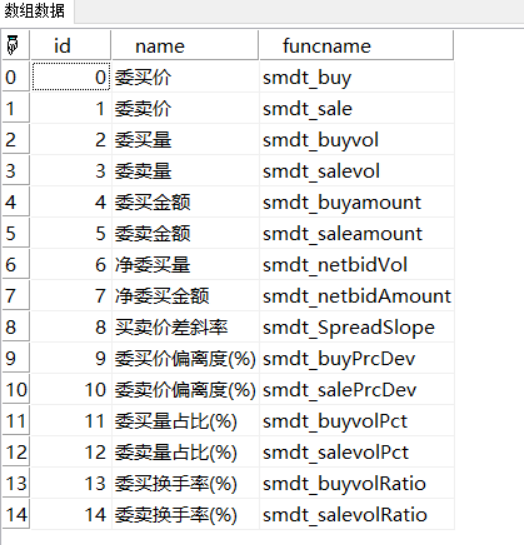Click the 买卖价差斜率 cell
This screenshot has height=545, width=524.
tap(186, 327)
